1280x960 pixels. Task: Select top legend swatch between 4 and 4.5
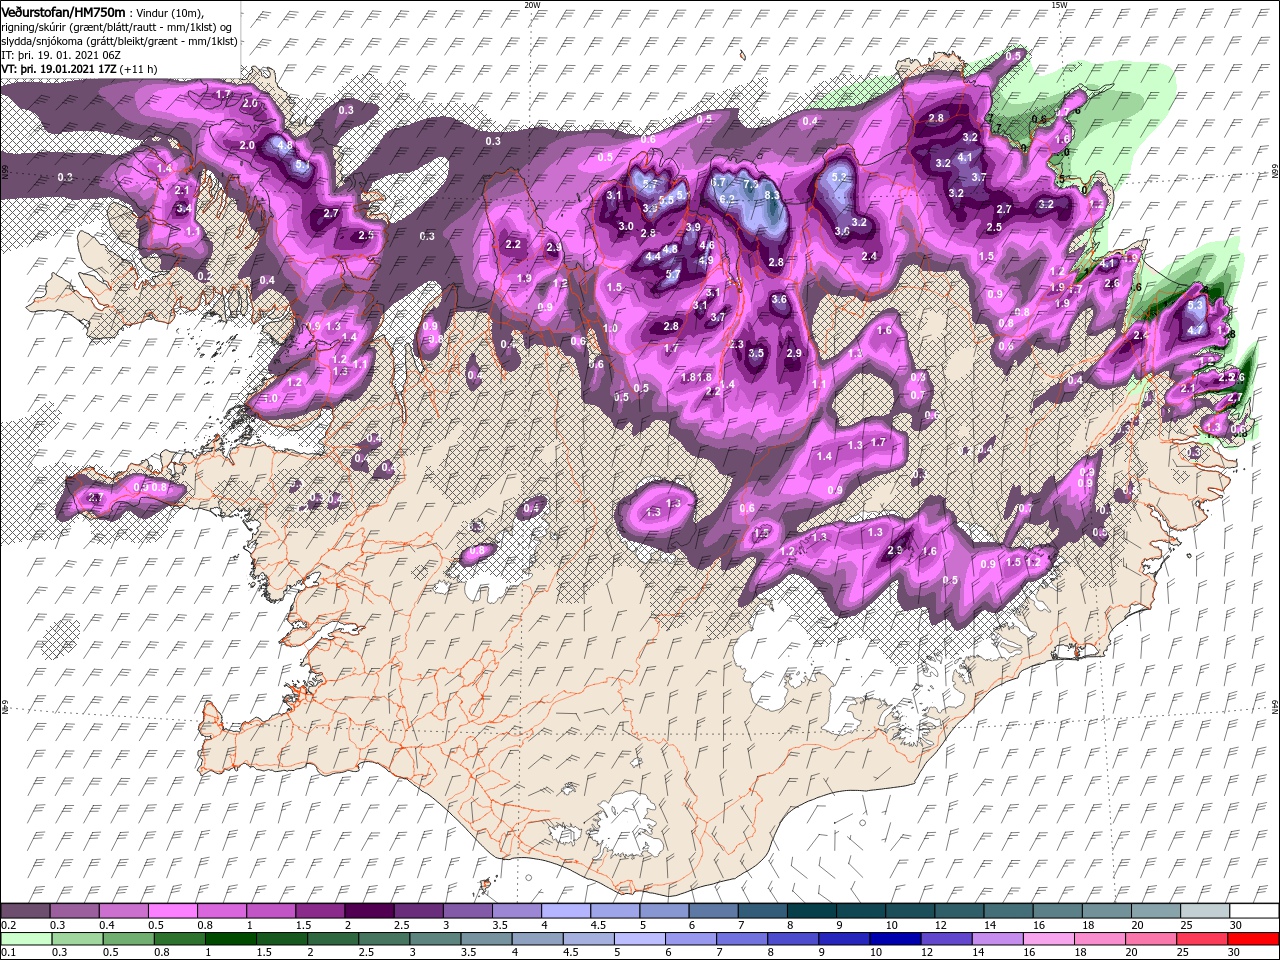[x=566, y=911]
